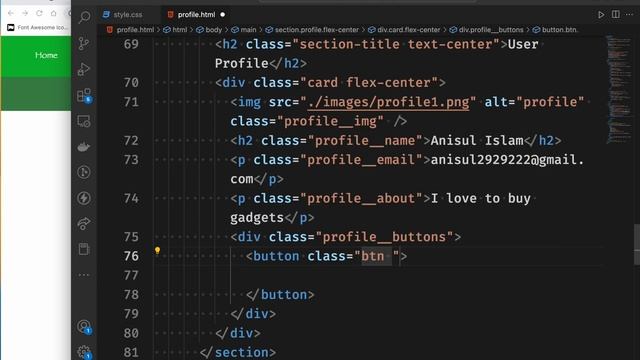Open editor More Actions menu
This screenshot has width=640, height=360.
pyautogui.click(x=629, y=14)
